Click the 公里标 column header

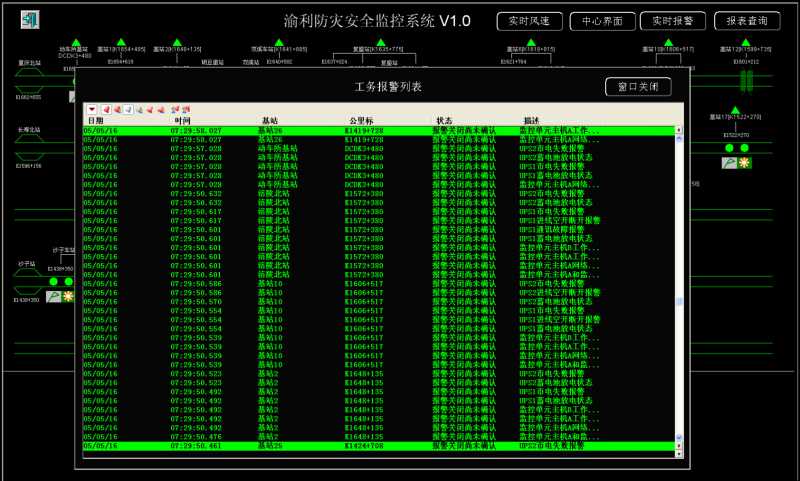click(x=361, y=121)
